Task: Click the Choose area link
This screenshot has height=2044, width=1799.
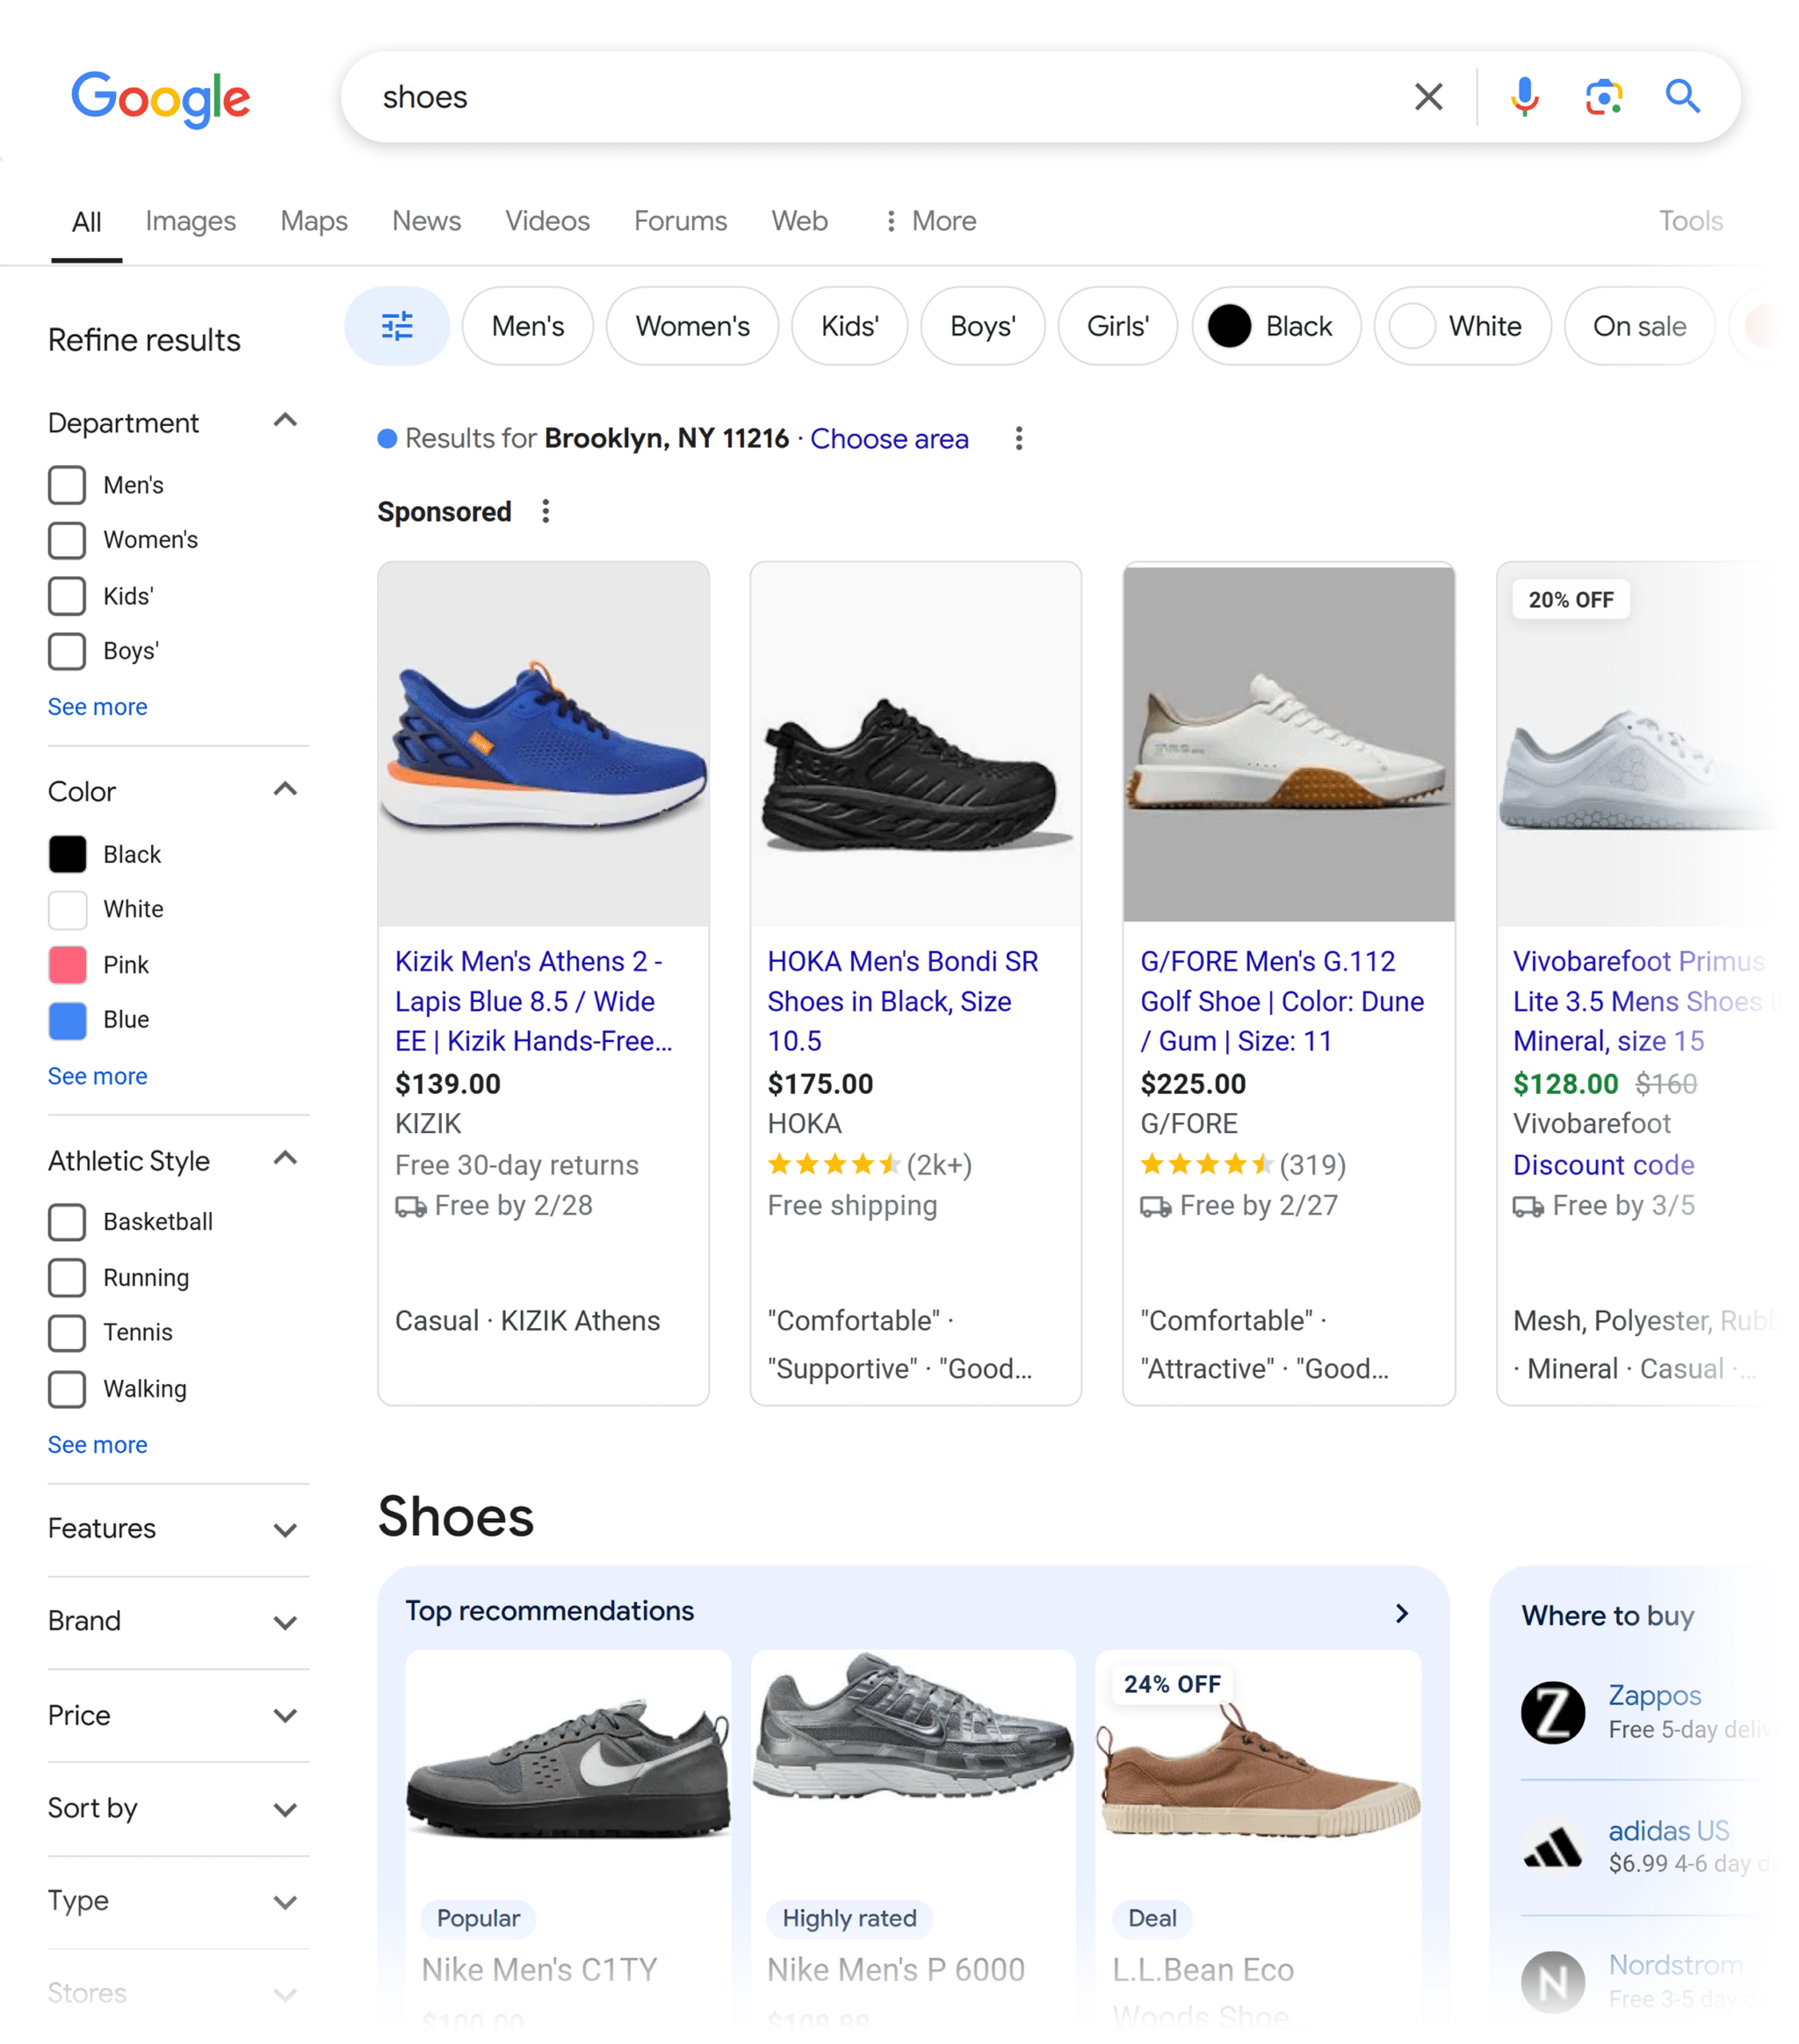Action: pos(889,439)
